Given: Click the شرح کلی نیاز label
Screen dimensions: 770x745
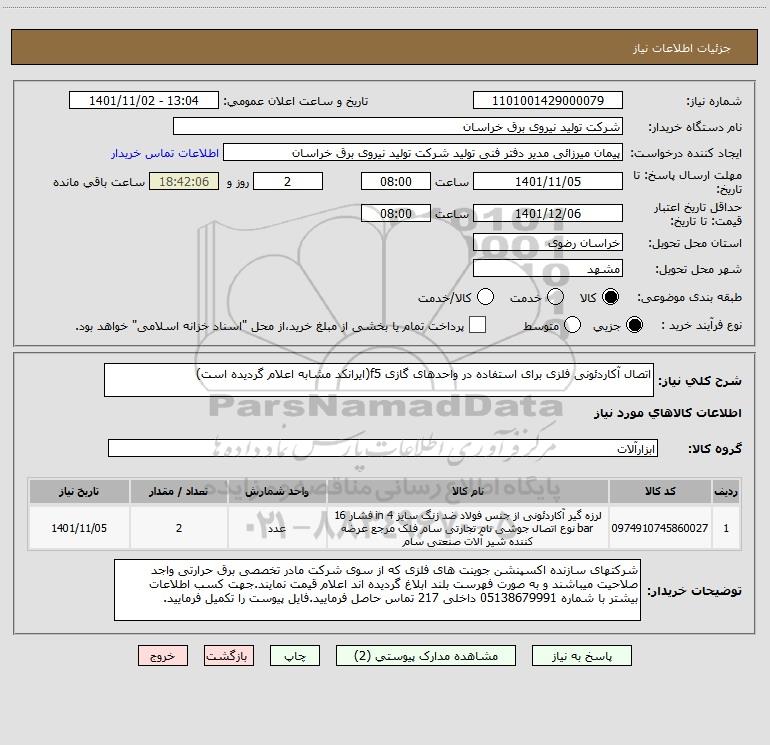Looking at the screenshot, I should [x=700, y=381].
